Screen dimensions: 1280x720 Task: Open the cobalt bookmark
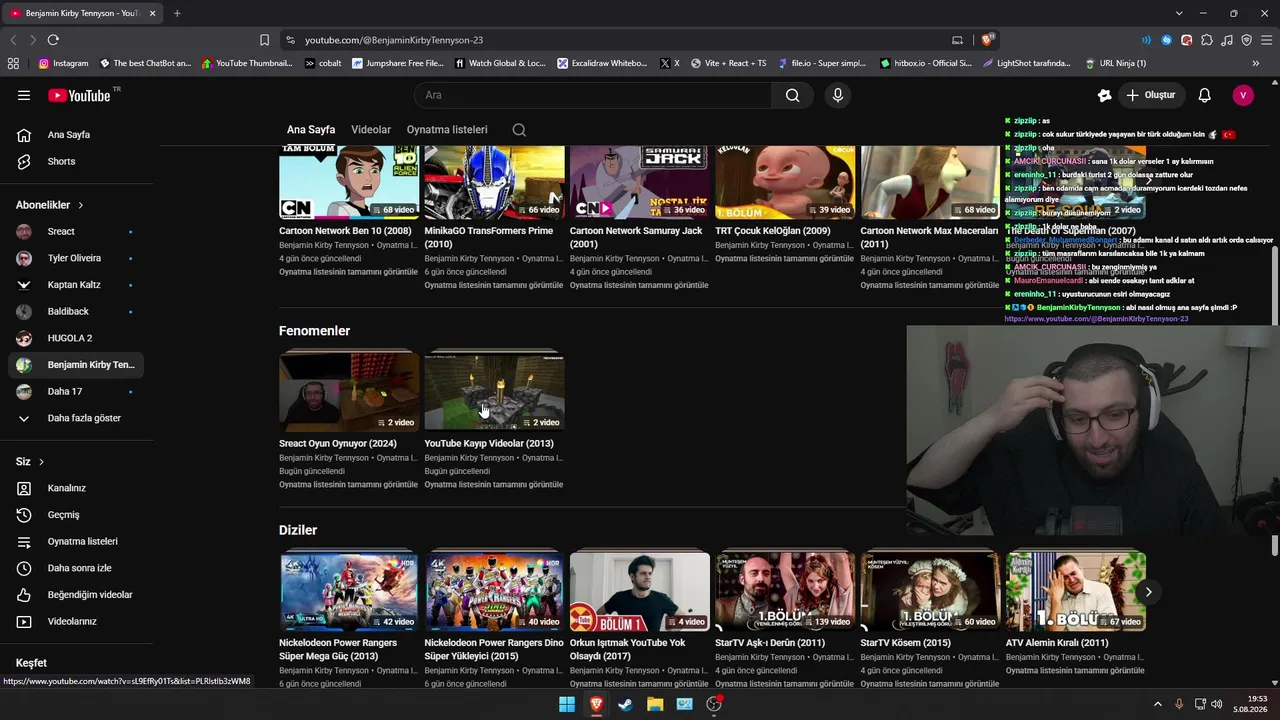(322, 63)
